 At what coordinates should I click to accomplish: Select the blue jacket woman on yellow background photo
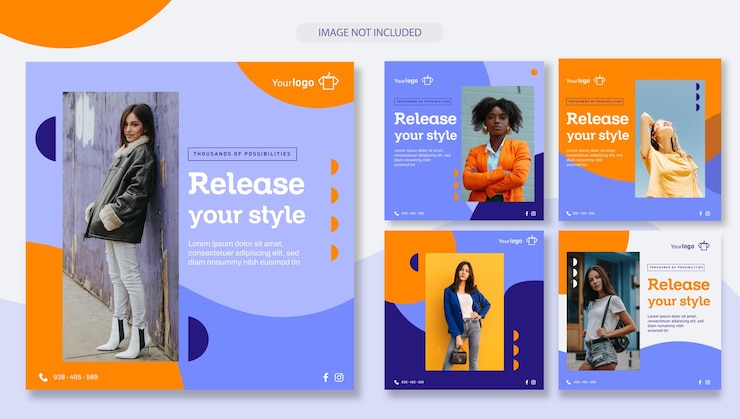point(465,312)
